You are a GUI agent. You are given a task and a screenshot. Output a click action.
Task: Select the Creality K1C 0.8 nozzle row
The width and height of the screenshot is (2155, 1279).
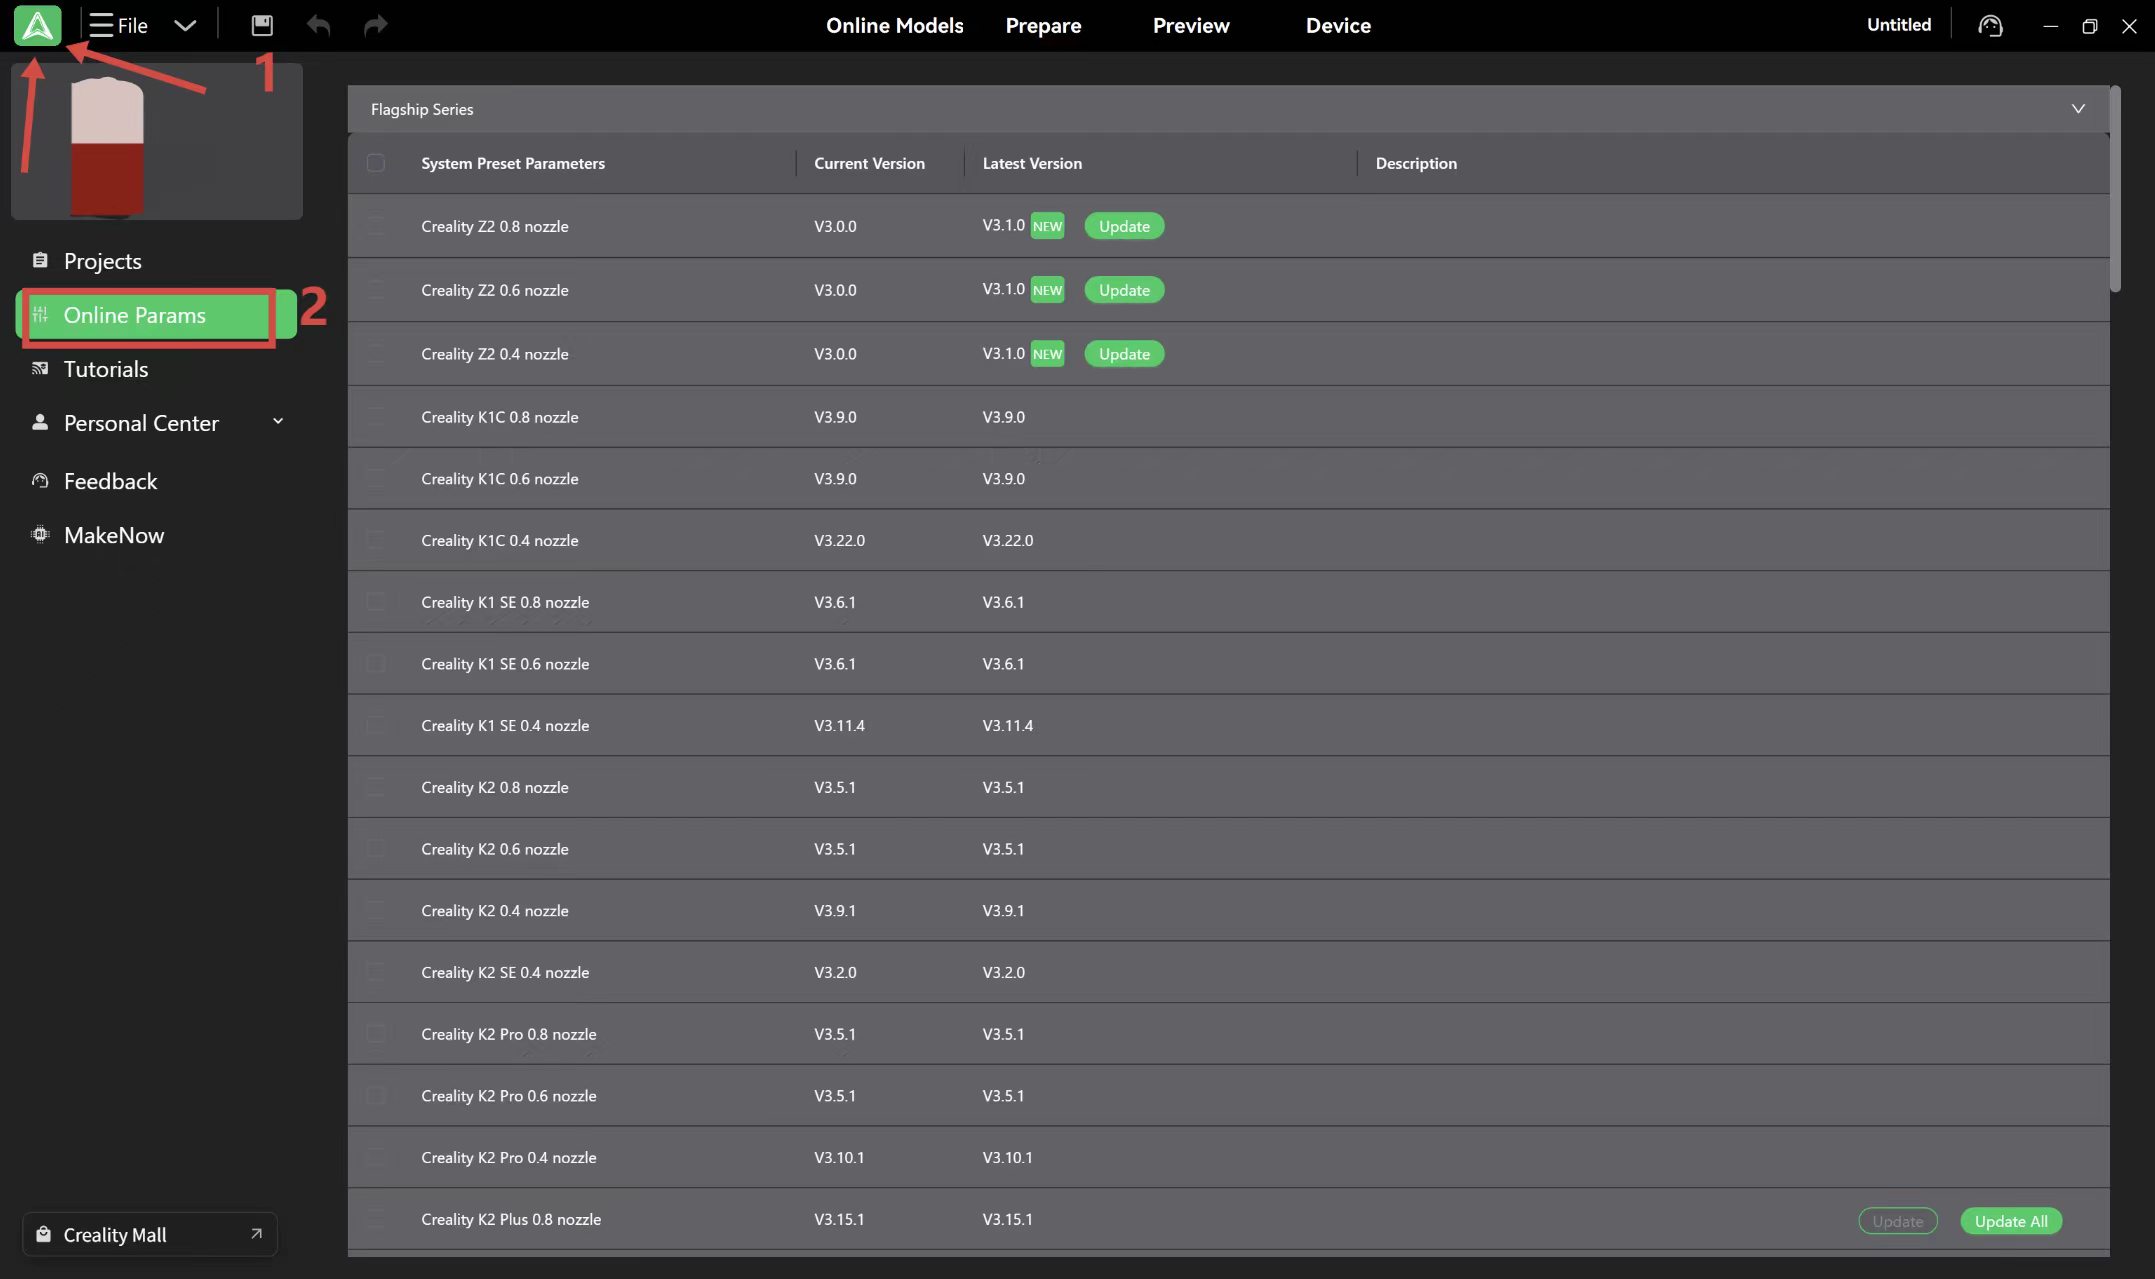[x=1228, y=417]
